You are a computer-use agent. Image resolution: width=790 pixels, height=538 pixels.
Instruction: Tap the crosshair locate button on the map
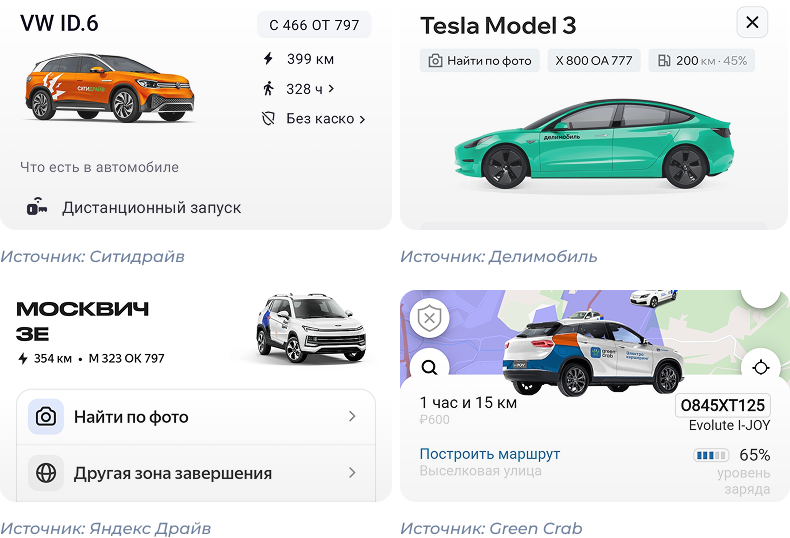tap(761, 367)
